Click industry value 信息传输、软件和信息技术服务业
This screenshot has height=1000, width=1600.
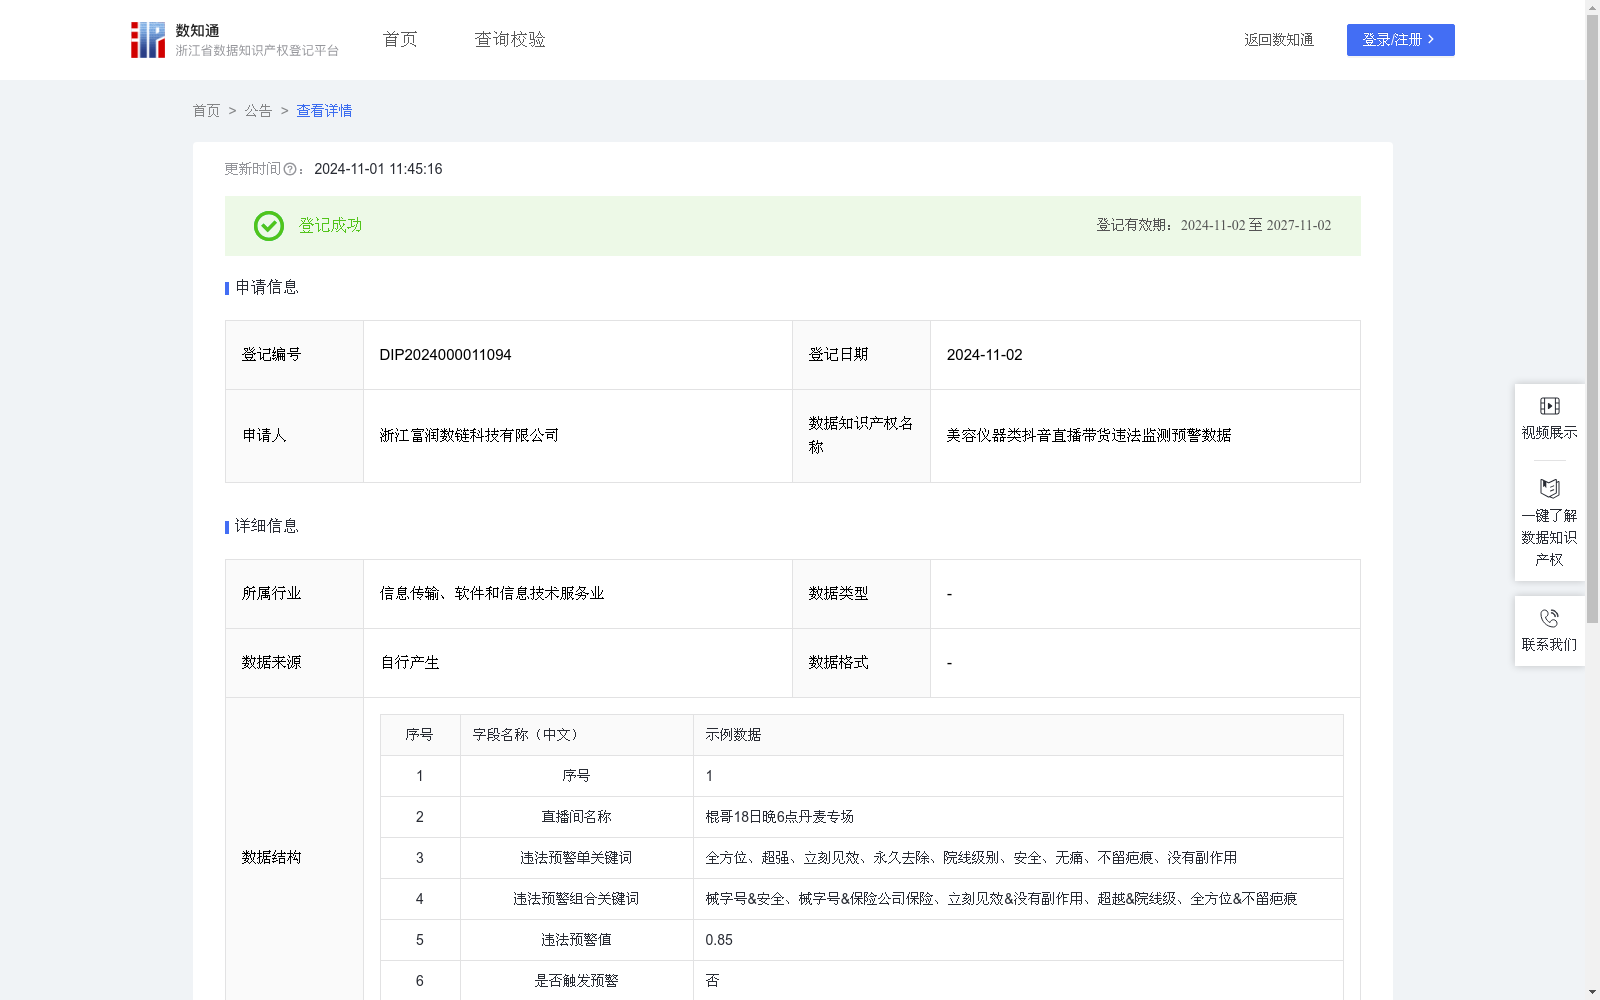(492, 594)
